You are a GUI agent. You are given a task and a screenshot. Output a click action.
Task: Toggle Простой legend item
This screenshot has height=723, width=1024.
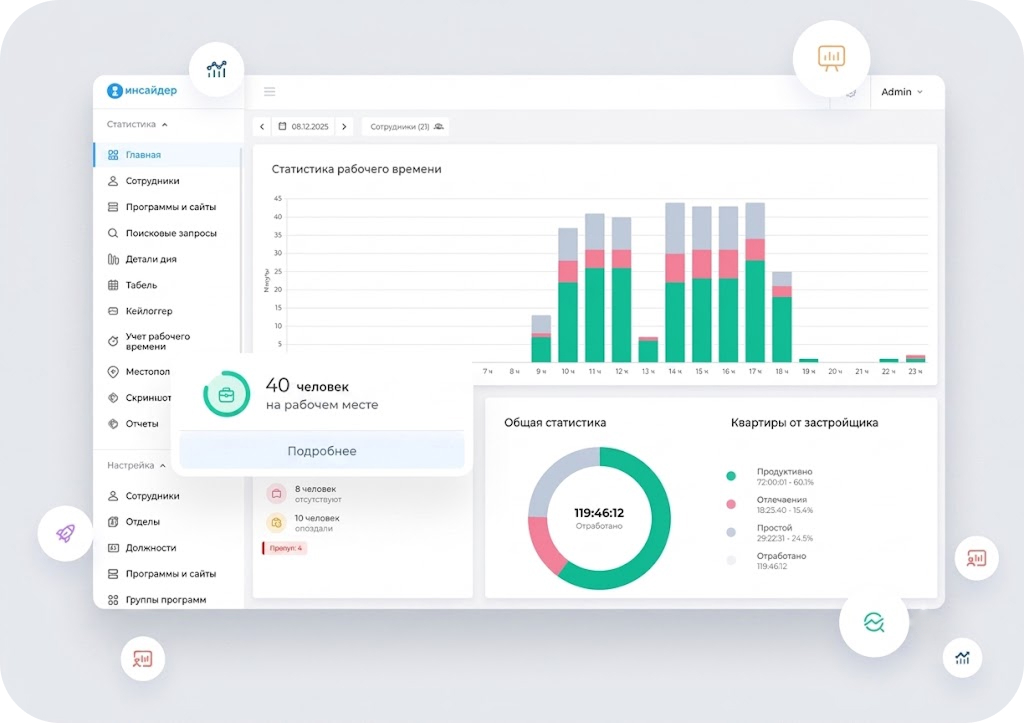click(x=771, y=533)
